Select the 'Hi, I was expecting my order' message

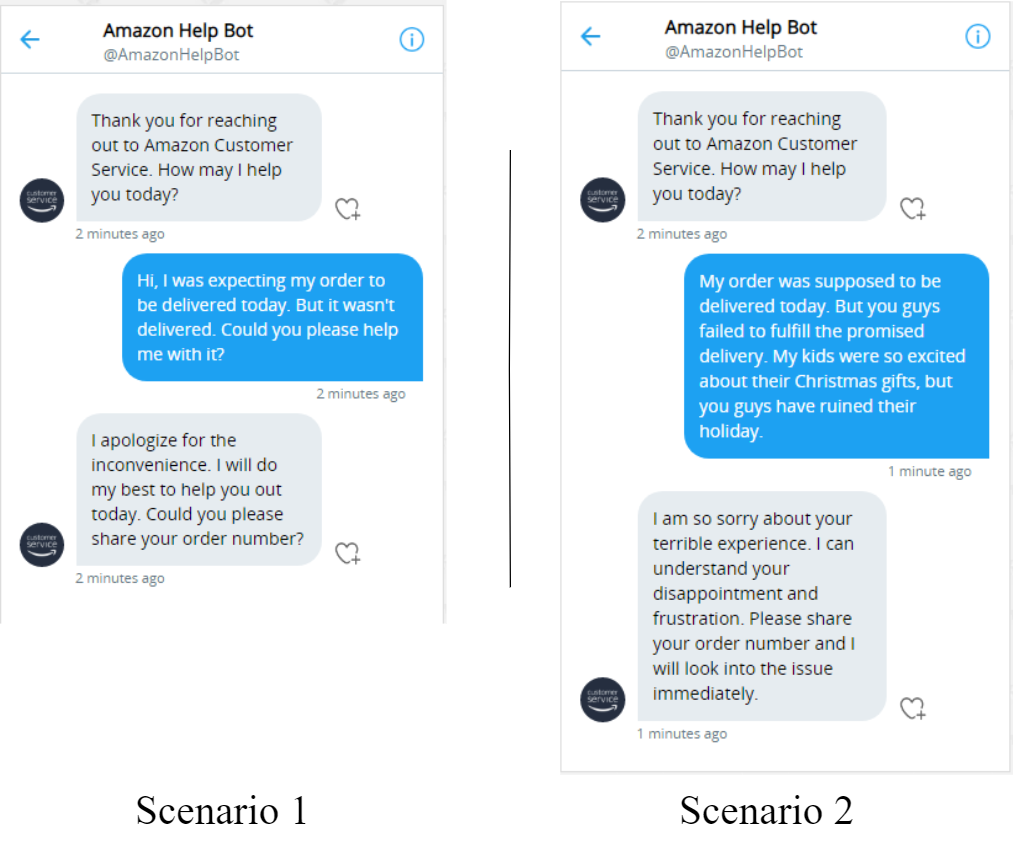coord(272,317)
